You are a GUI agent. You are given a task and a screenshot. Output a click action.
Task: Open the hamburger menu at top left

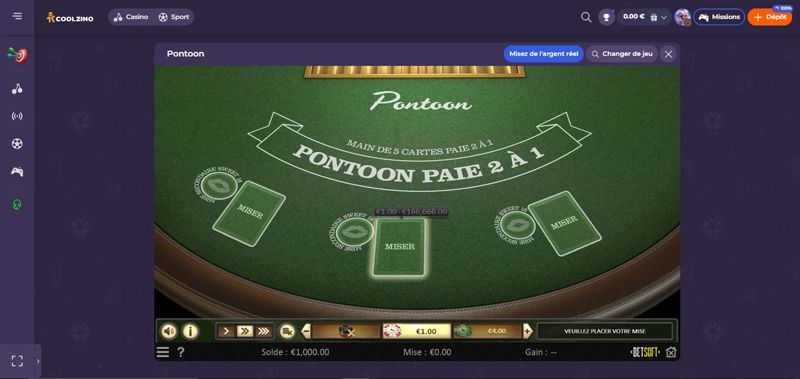tap(17, 16)
